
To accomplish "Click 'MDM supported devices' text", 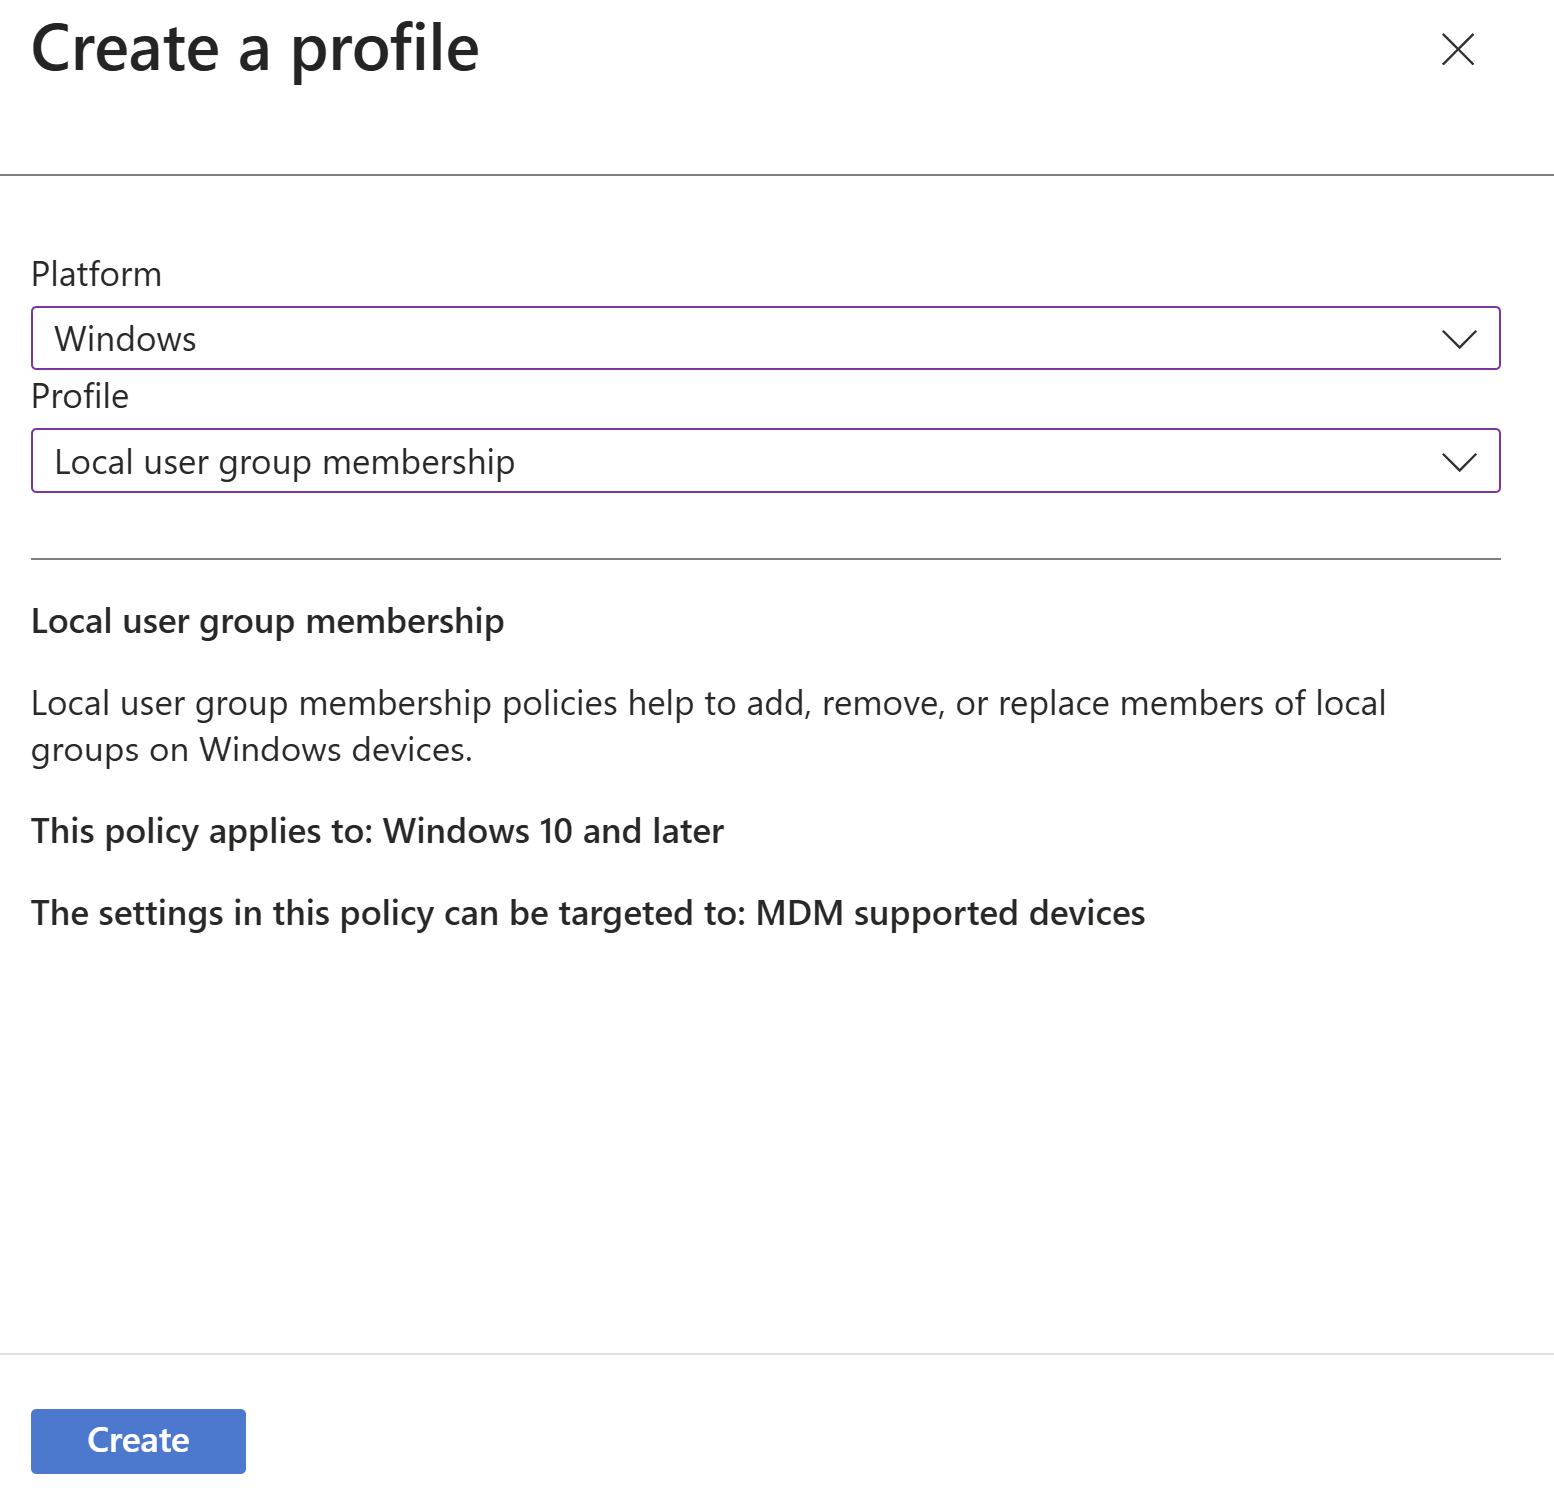I will 950,913.
